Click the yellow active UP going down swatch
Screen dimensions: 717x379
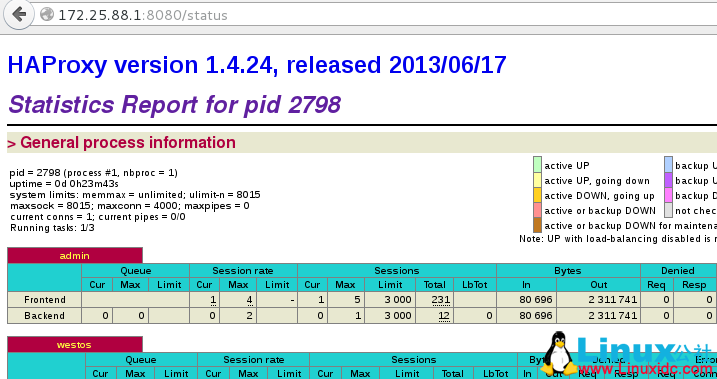(x=537, y=181)
